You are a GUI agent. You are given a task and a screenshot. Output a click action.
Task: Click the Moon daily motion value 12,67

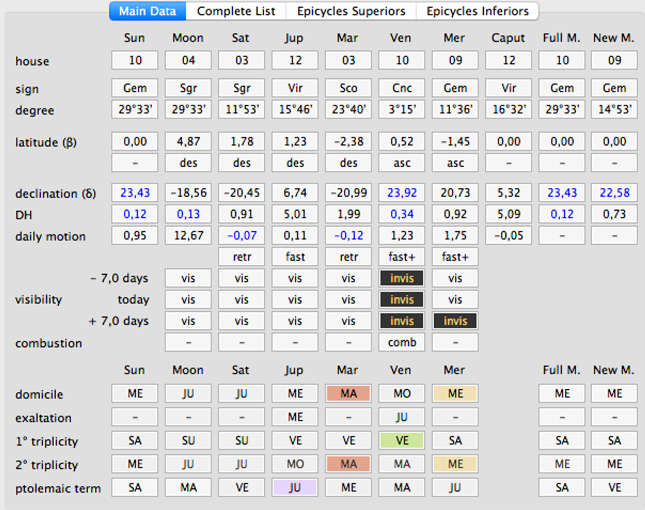point(188,235)
